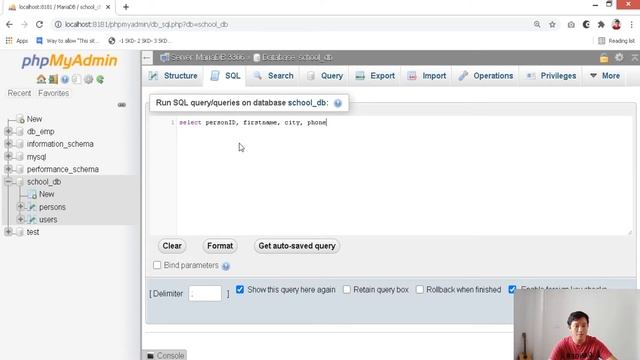640x360 pixels.
Task: Click the Server MariaDB breadcrumb link
Action: click(x=207, y=58)
